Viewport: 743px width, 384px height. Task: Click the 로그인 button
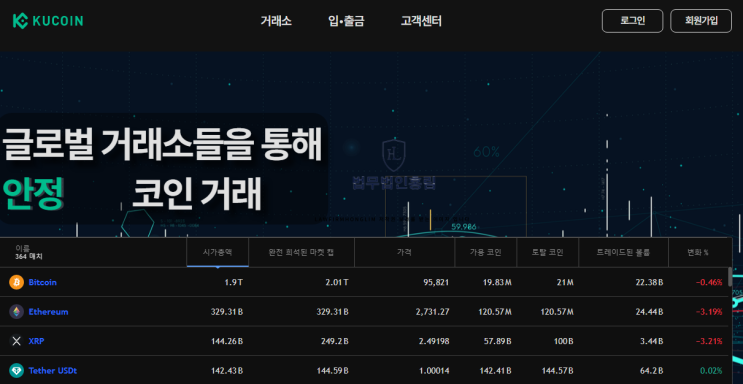click(x=633, y=21)
